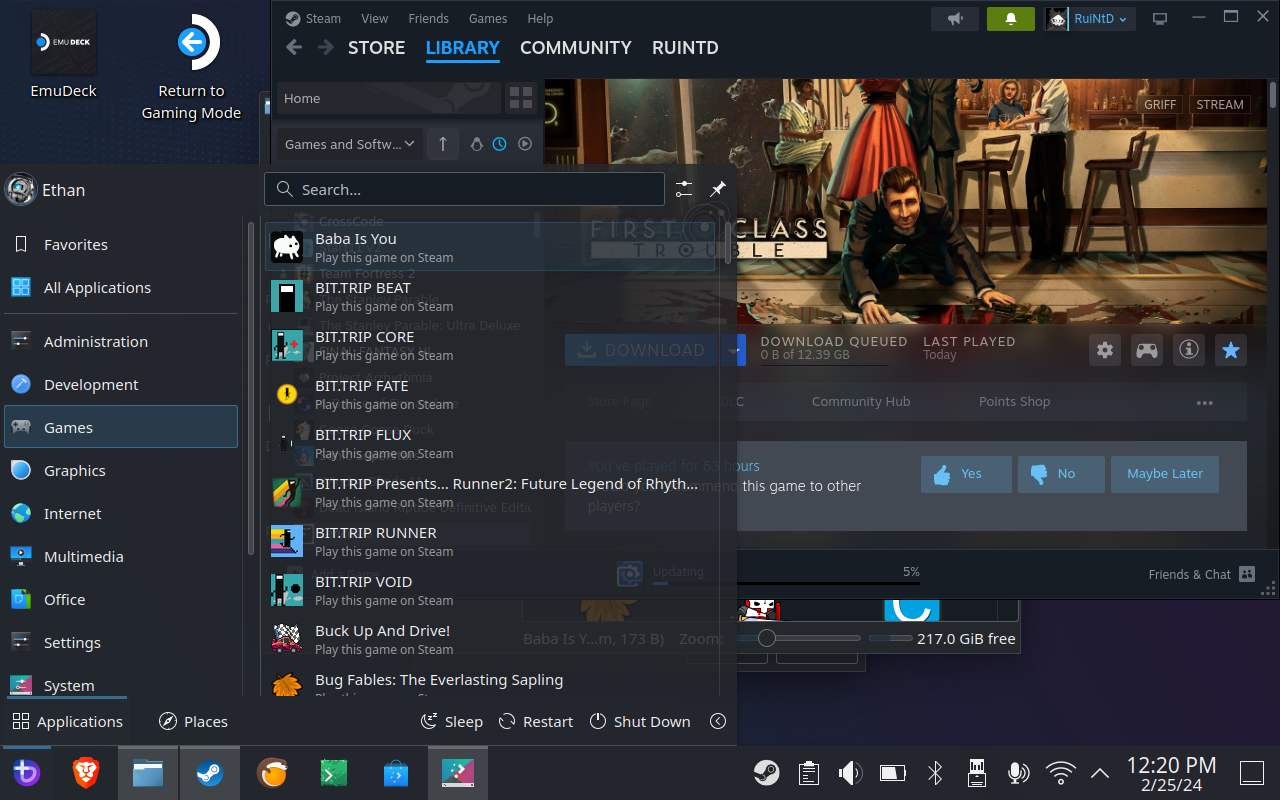
Task: Open the Games menu in Steam
Action: coord(488,19)
